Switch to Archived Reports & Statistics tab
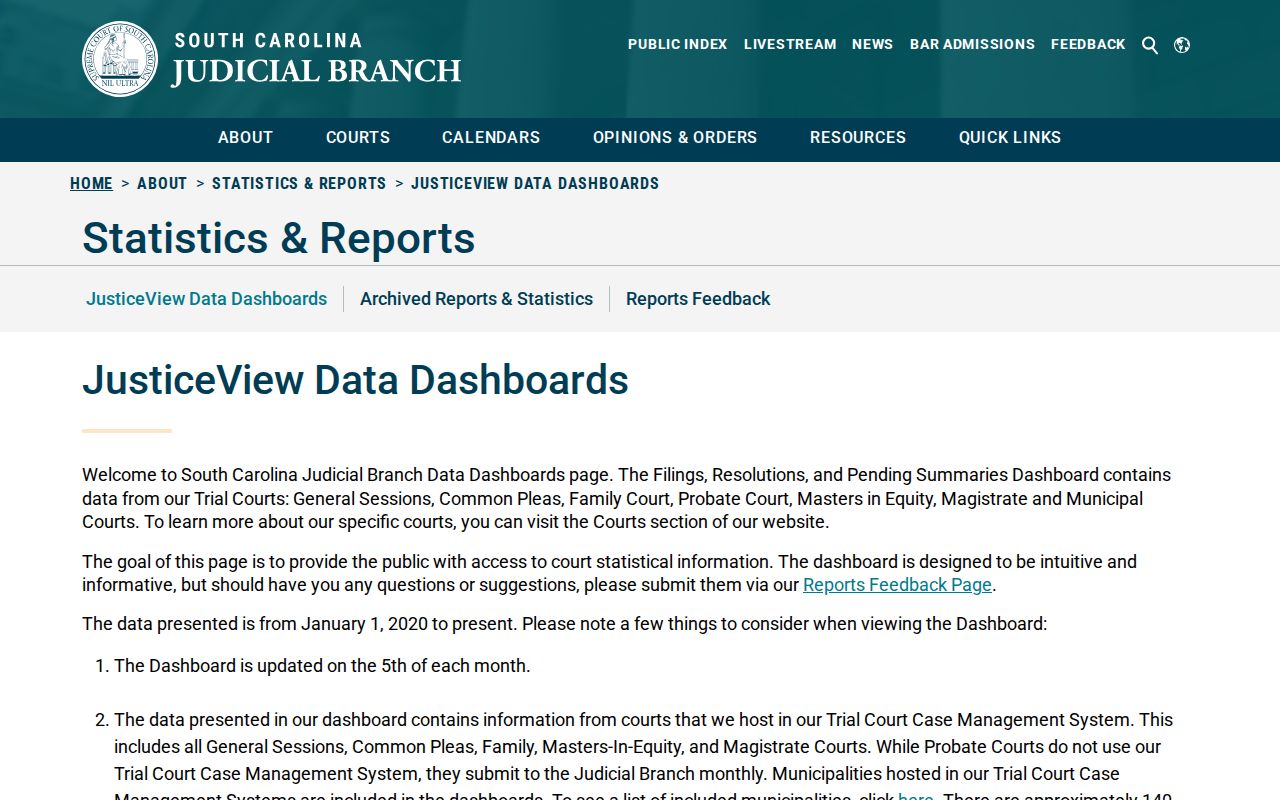 pos(476,299)
